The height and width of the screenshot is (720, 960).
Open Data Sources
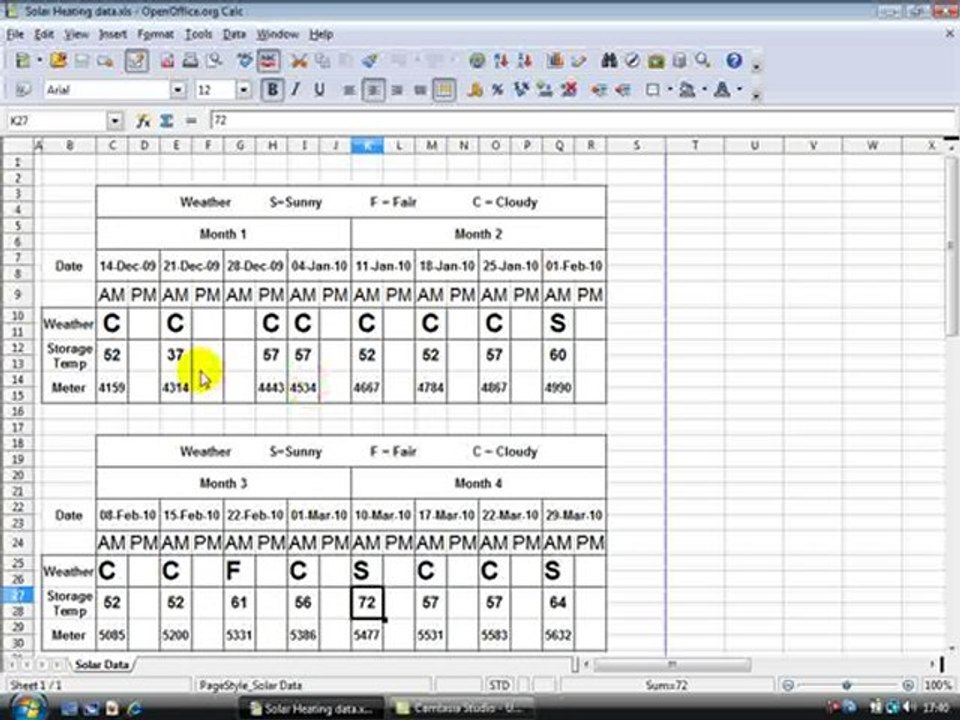pyautogui.click(x=680, y=60)
